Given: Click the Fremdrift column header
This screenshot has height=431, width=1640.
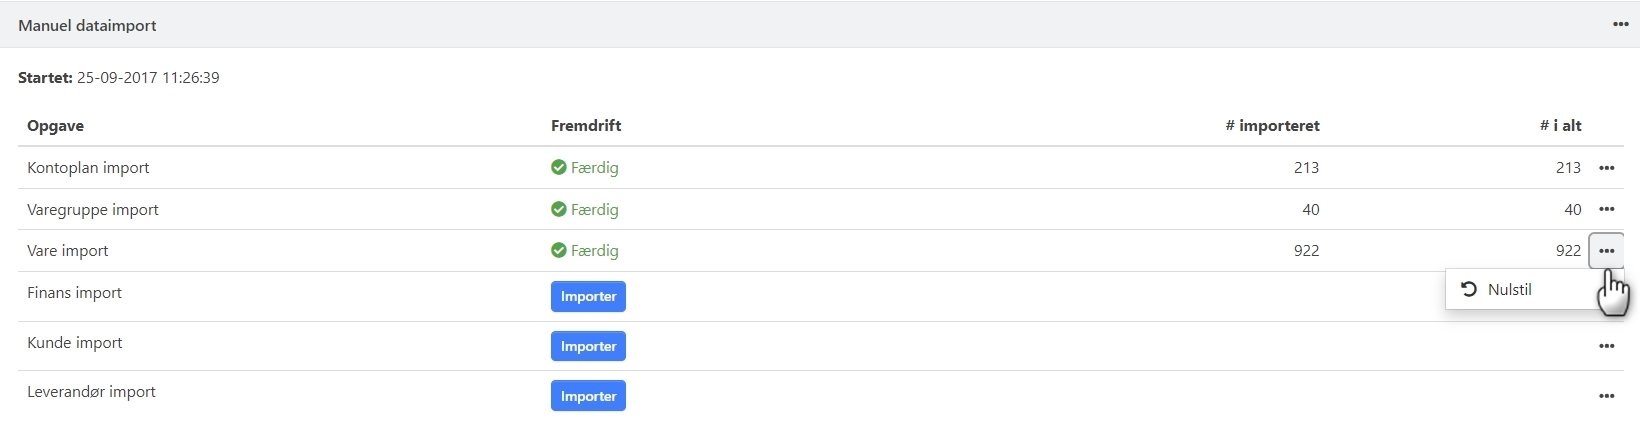Looking at the screenshot, I should pos(586,126).
